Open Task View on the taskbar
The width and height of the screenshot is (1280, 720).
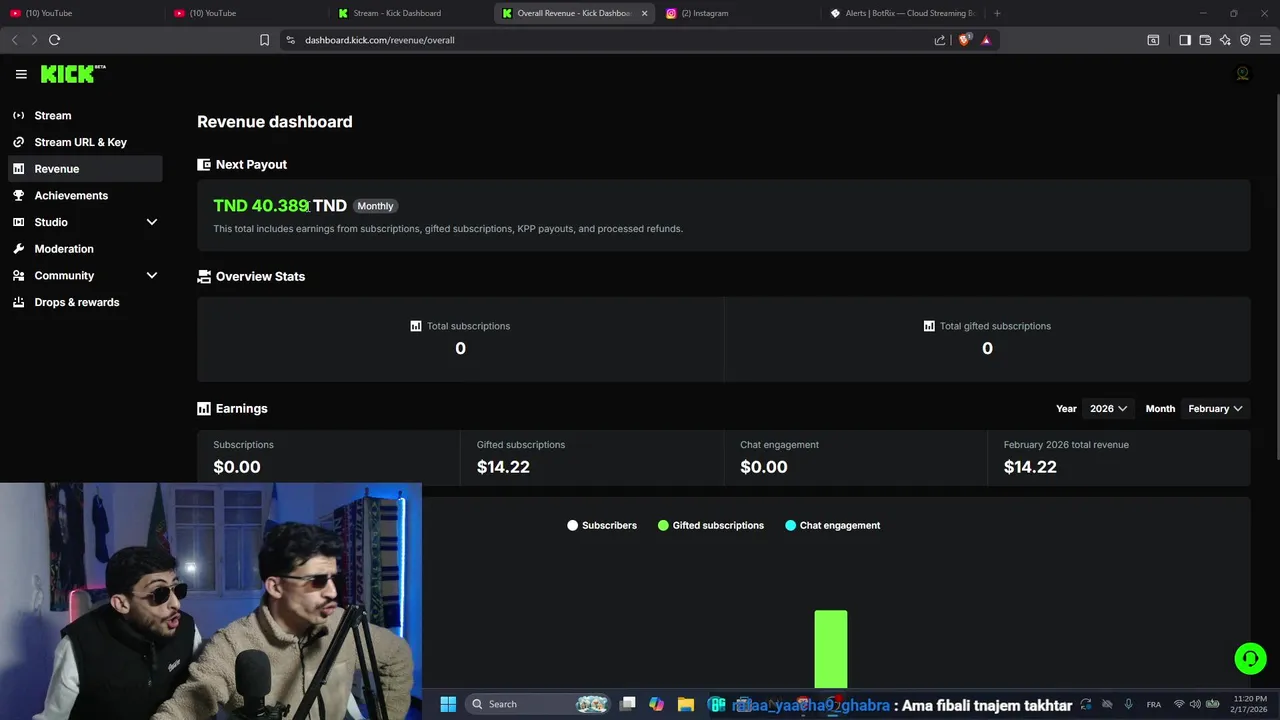tap(627, 704)
